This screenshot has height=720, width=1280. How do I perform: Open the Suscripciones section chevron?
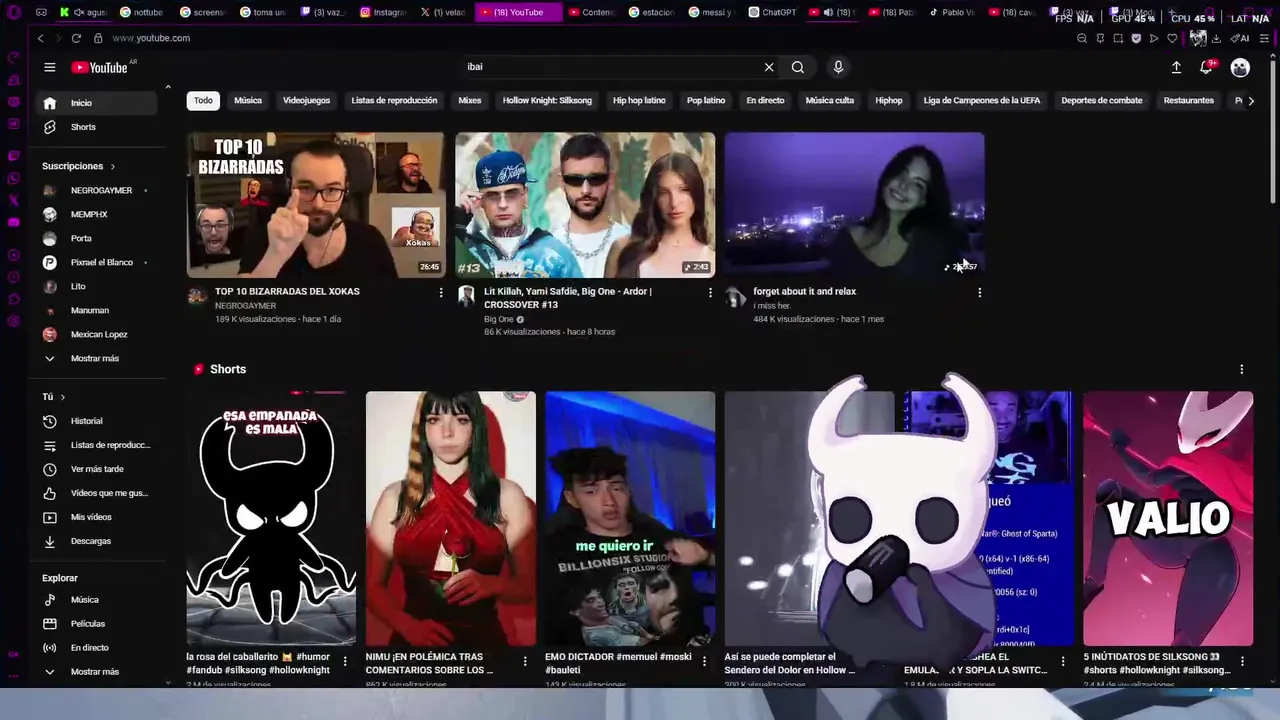coord(112,166)
